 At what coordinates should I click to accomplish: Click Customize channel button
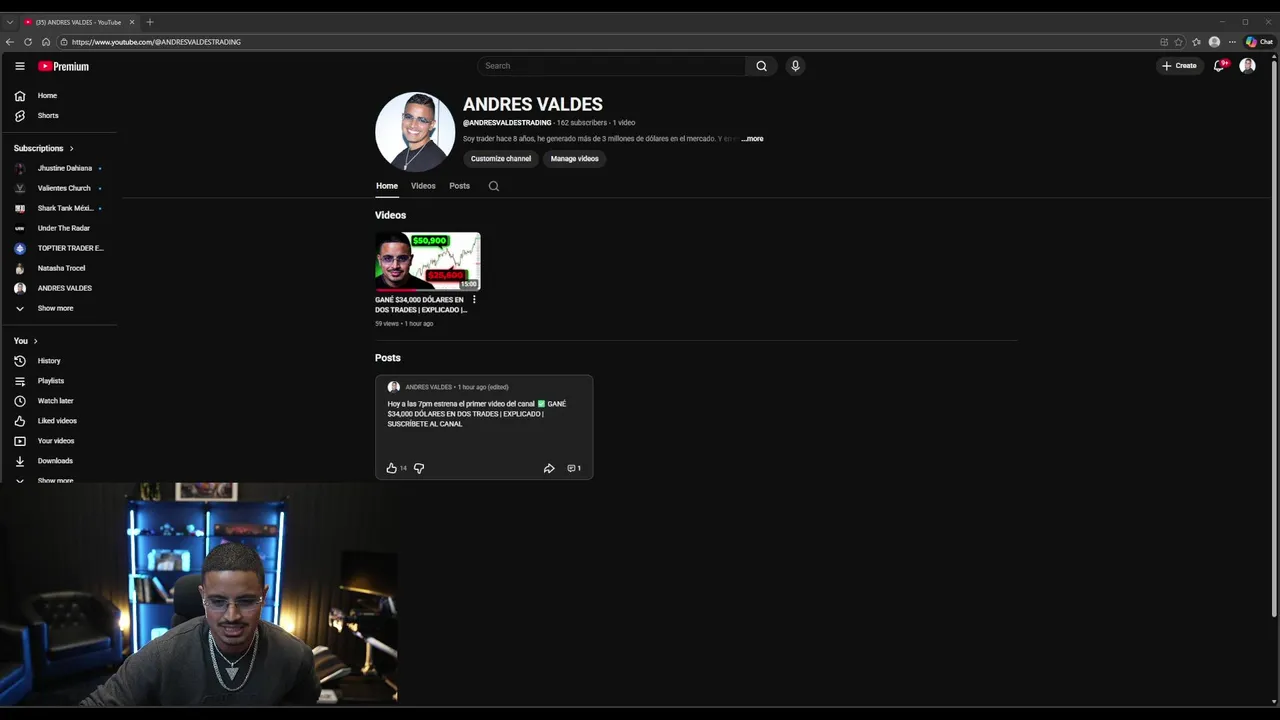tap(501, 159)
